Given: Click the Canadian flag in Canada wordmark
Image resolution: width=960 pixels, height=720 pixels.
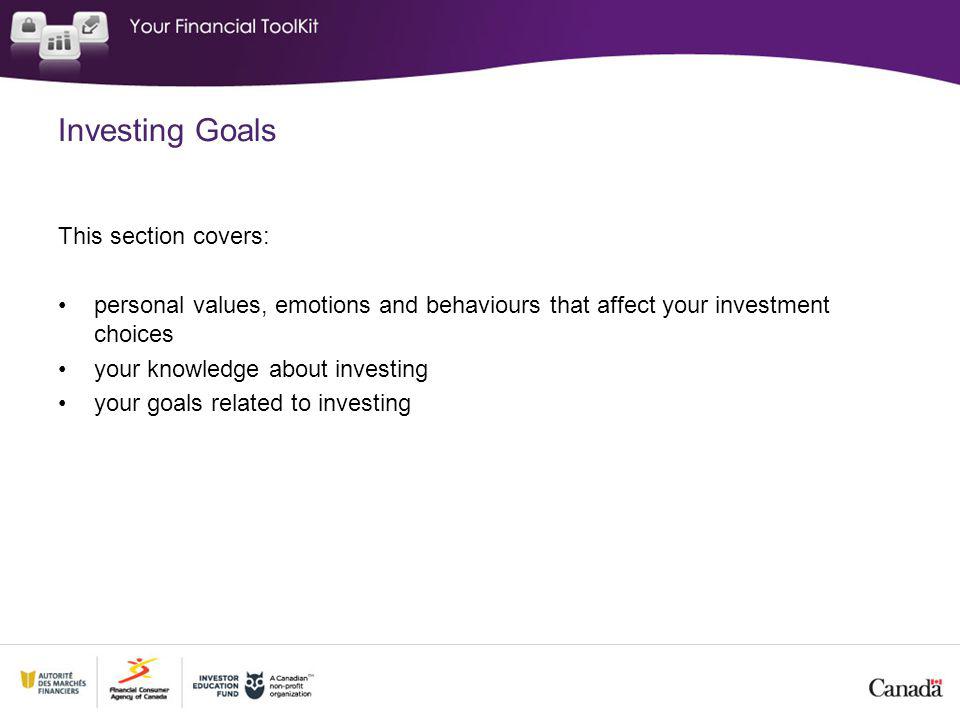Looking at the screenshot, I should coord(936,682).
